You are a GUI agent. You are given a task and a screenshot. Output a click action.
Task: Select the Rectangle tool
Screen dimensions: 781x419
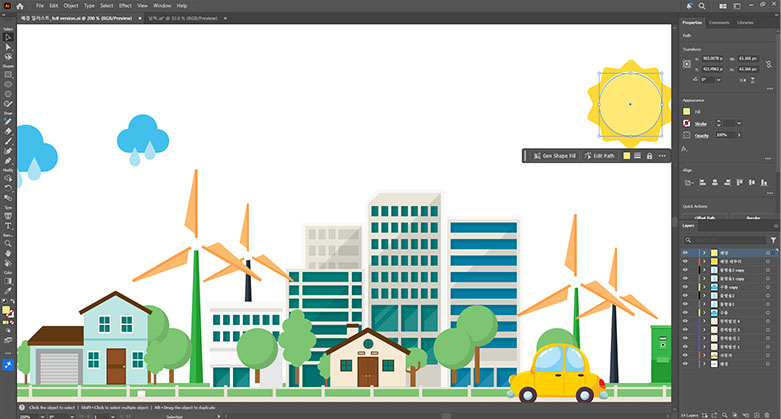click(x=8, y=75)
